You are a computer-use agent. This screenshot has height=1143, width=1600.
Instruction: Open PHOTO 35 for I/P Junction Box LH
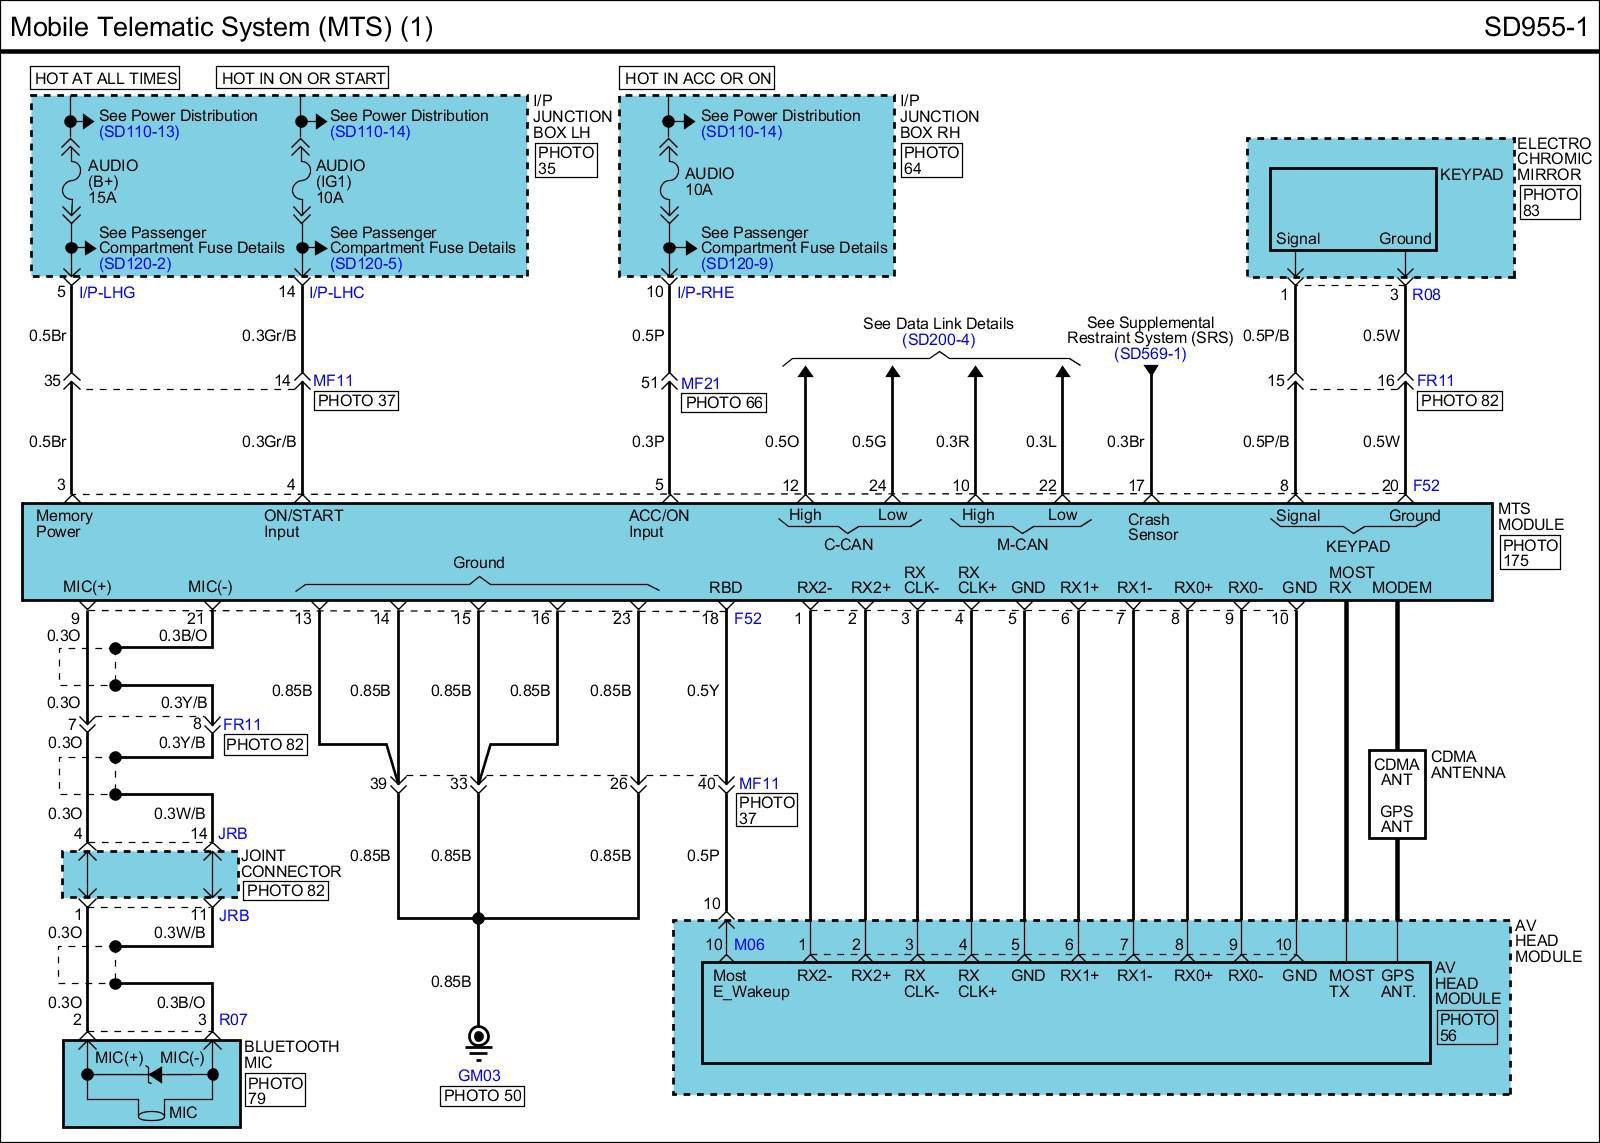(x=566, y=161)
